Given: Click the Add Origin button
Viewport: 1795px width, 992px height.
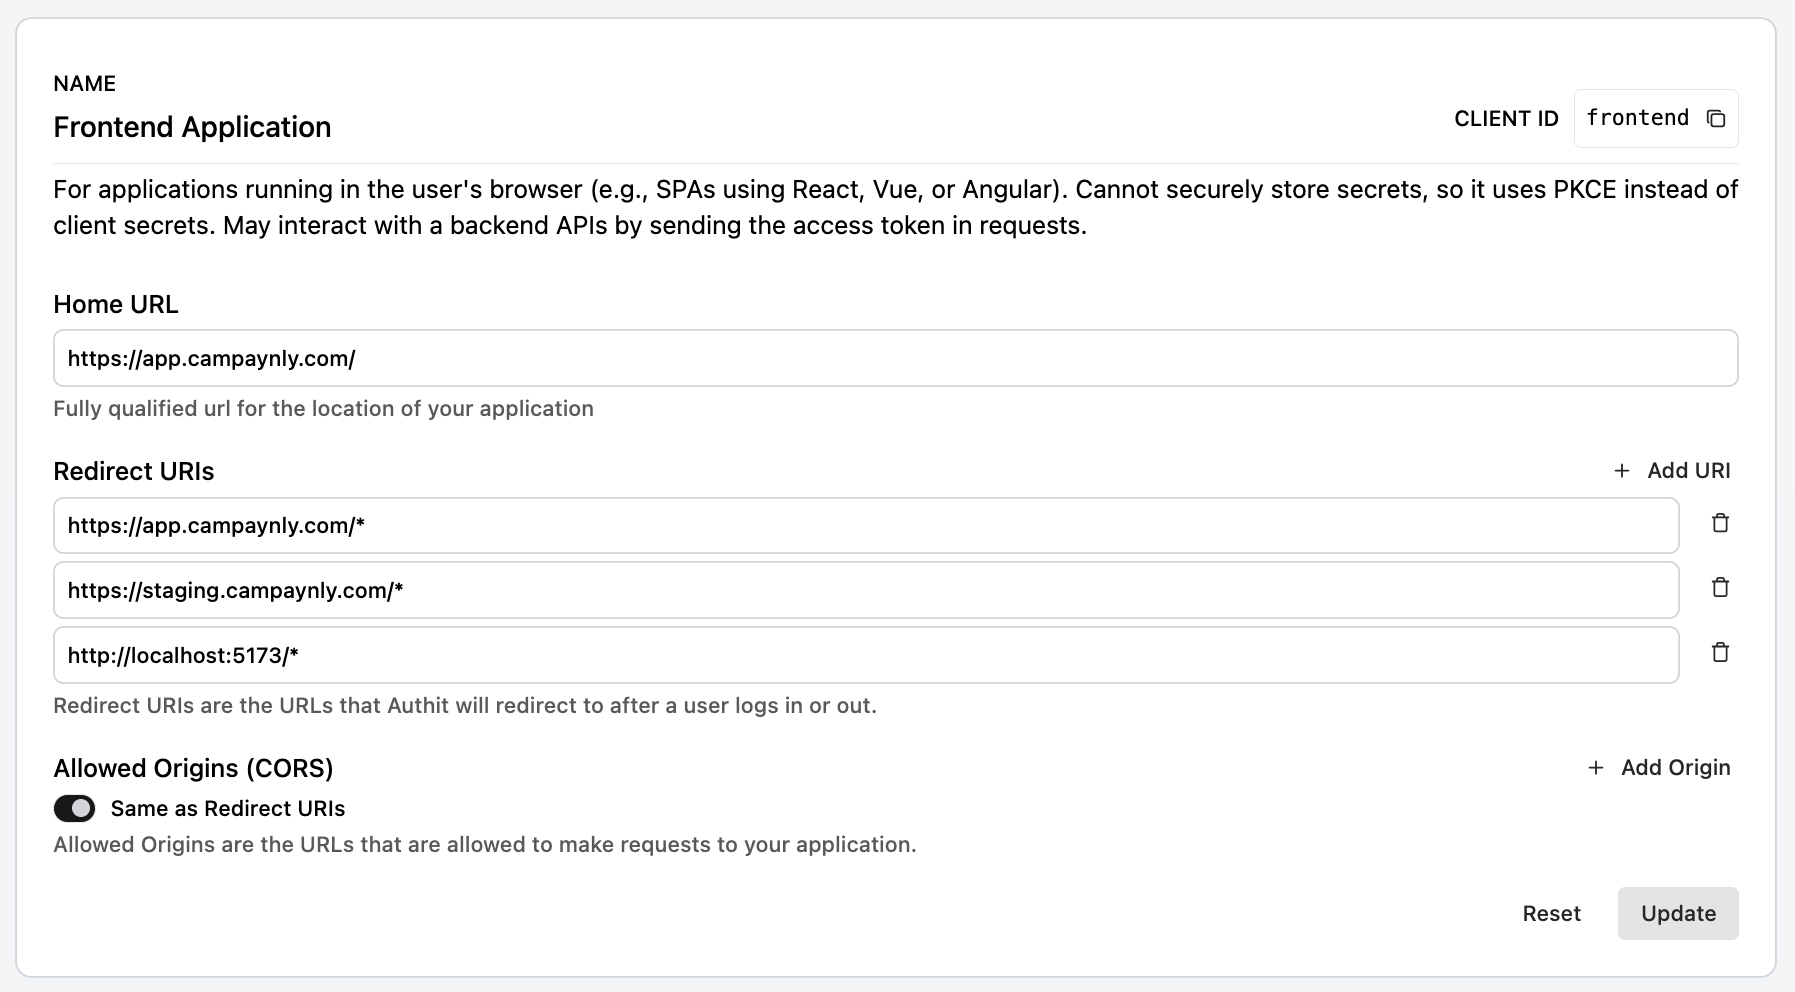Looking at the screenshot, I should pyautogui.click(x=1659, y=768).
